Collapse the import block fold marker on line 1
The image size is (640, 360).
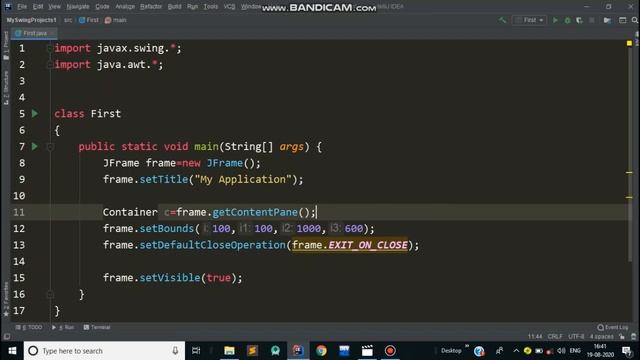[50, 48]
